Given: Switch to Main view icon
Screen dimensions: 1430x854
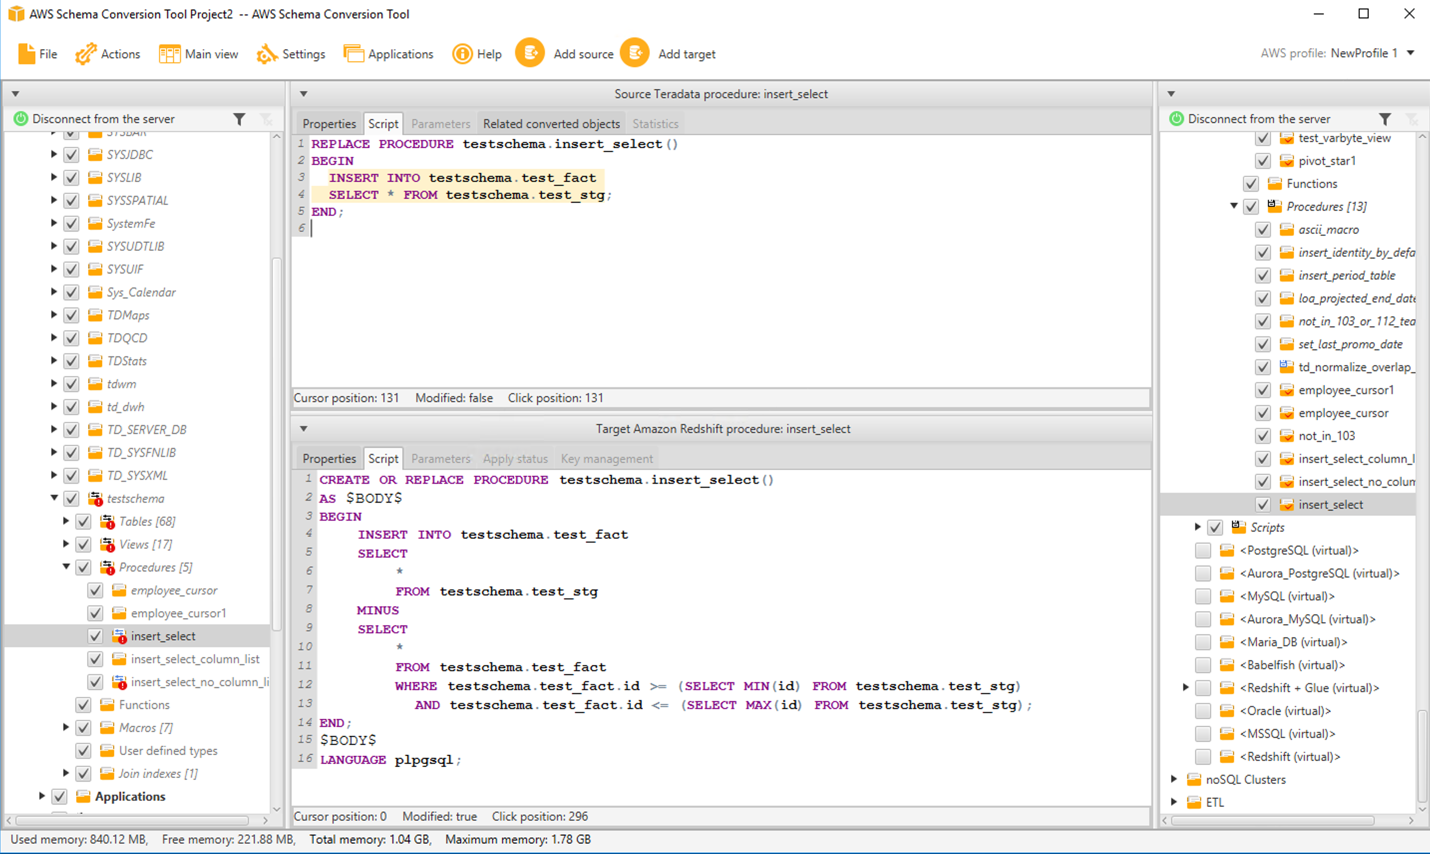Looking at the screenshot, I should [170, 54].
